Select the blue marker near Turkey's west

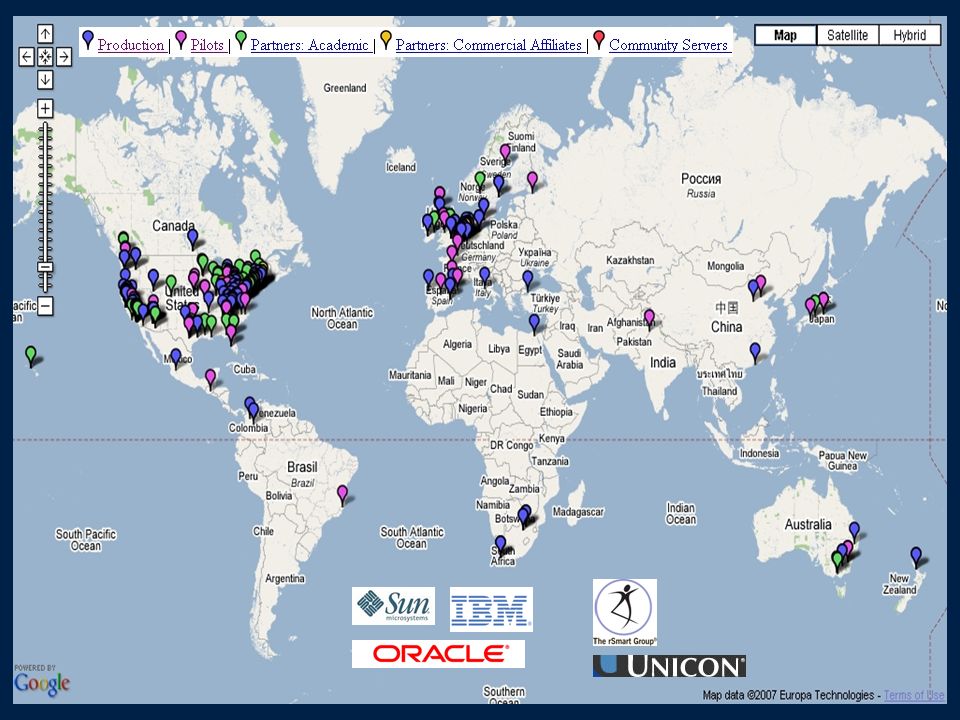pyautogui.click(x=528, y=279)
